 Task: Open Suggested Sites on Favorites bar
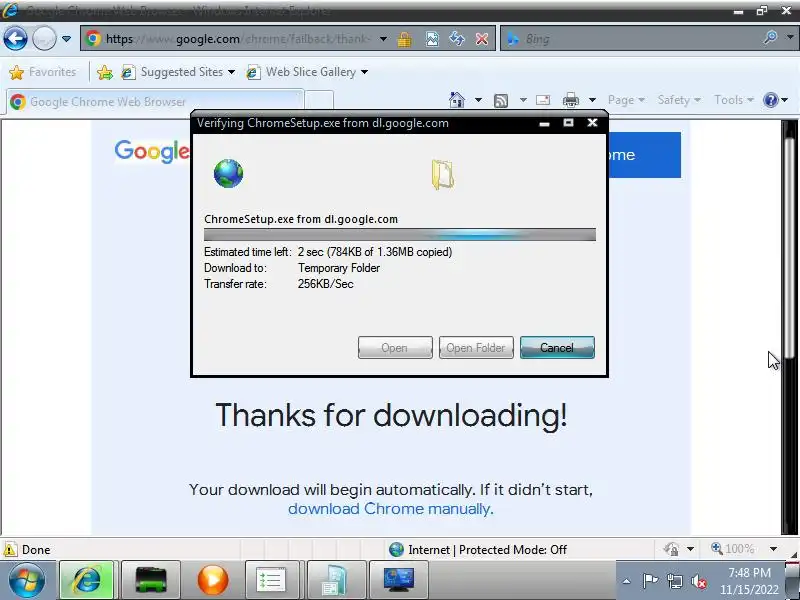coord(179,72)
